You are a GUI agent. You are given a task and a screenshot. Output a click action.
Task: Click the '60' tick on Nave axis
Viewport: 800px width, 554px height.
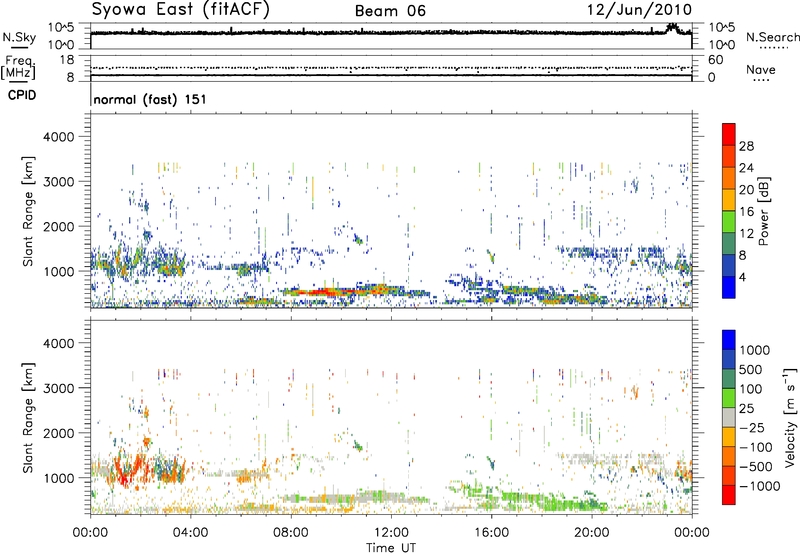click(716, 60)
